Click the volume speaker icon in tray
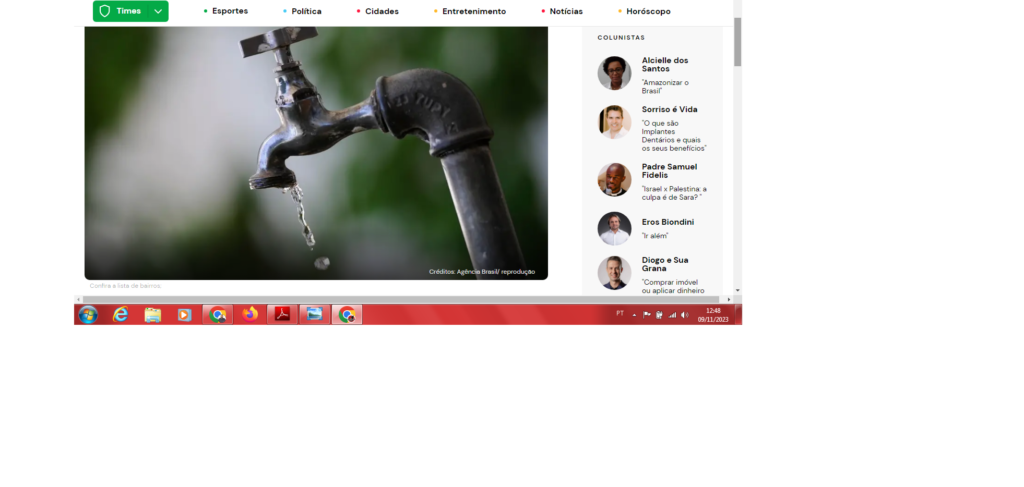This screenshot has width=1024, height=487. pyautogui.click(x=685, y=315)
